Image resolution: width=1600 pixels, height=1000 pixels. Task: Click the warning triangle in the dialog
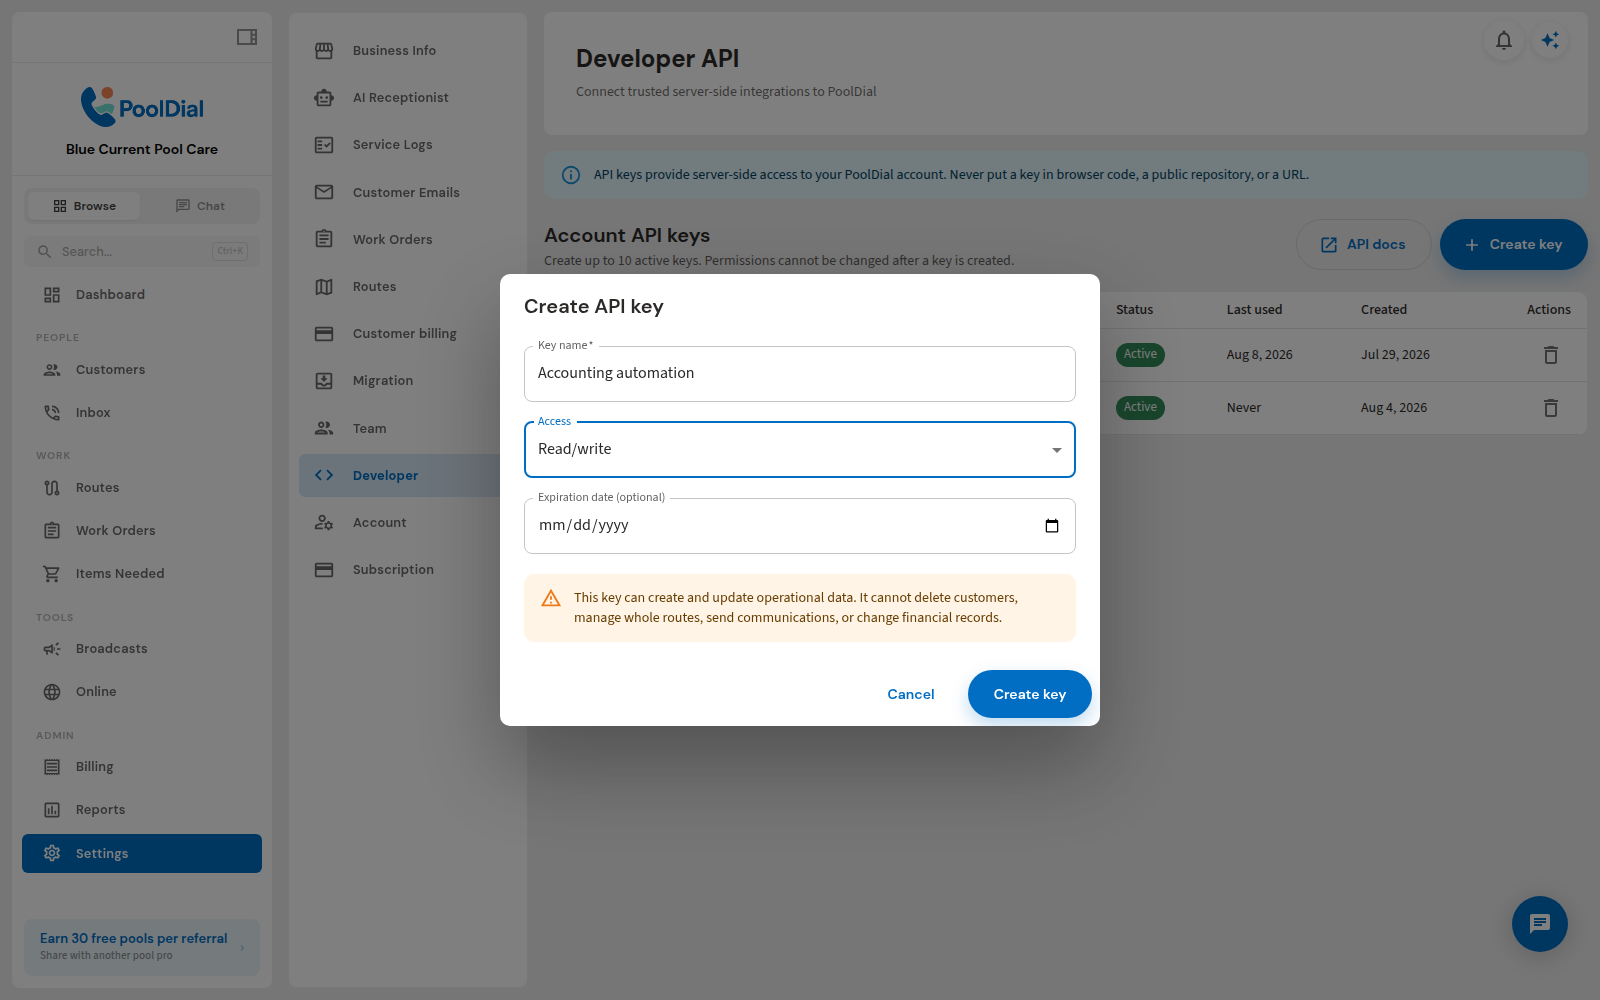click(551, 598)
